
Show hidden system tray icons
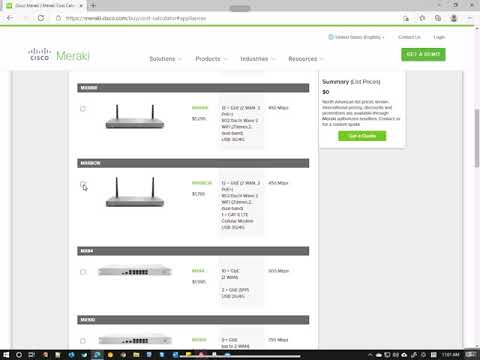coord(370,355)
